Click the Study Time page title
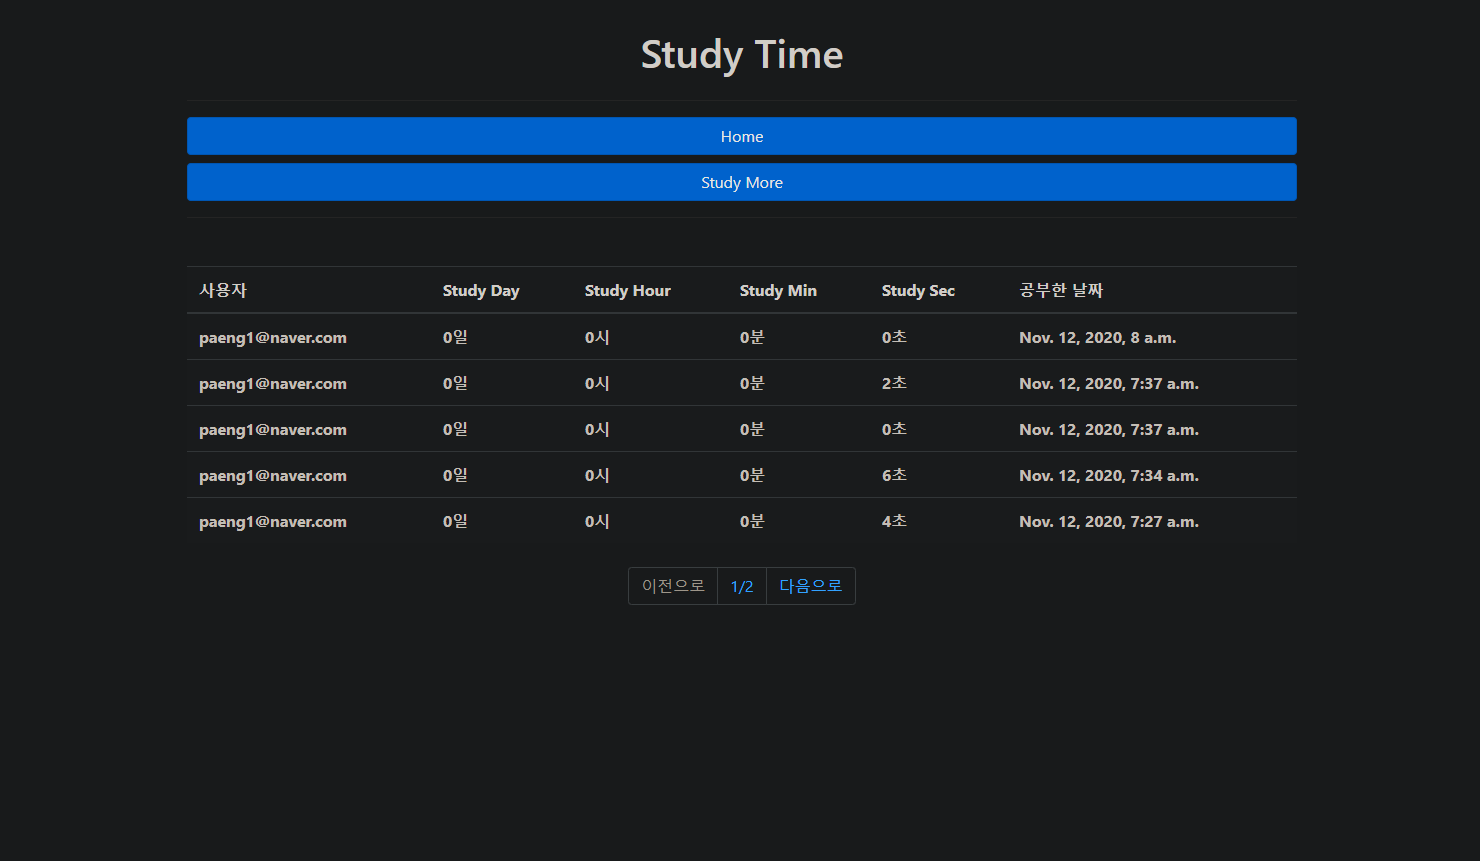The height and width of the screenshot is (861, 1480). 741,55
